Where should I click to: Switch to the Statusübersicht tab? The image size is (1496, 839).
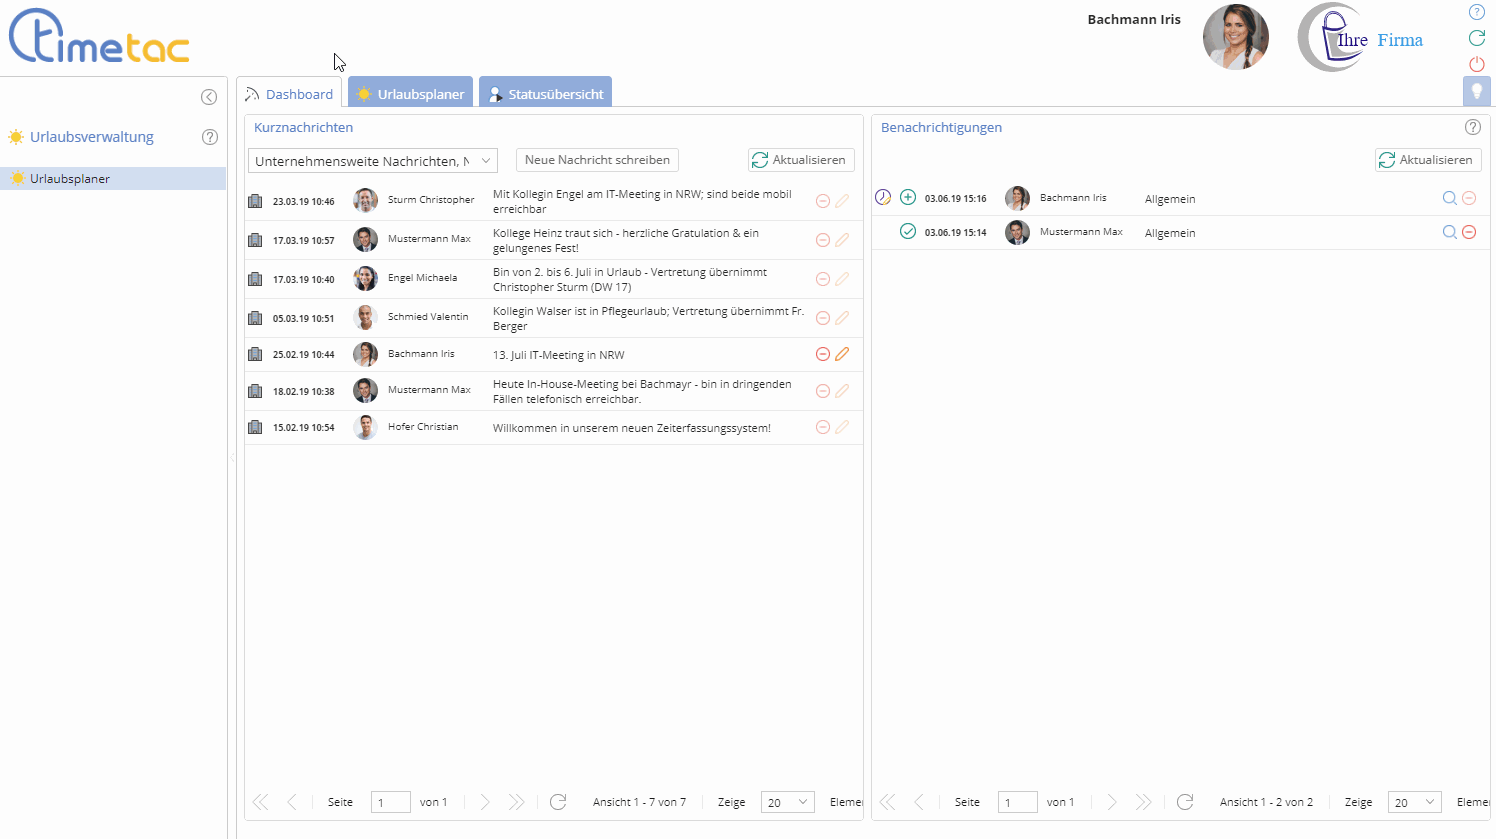point(546,94)
